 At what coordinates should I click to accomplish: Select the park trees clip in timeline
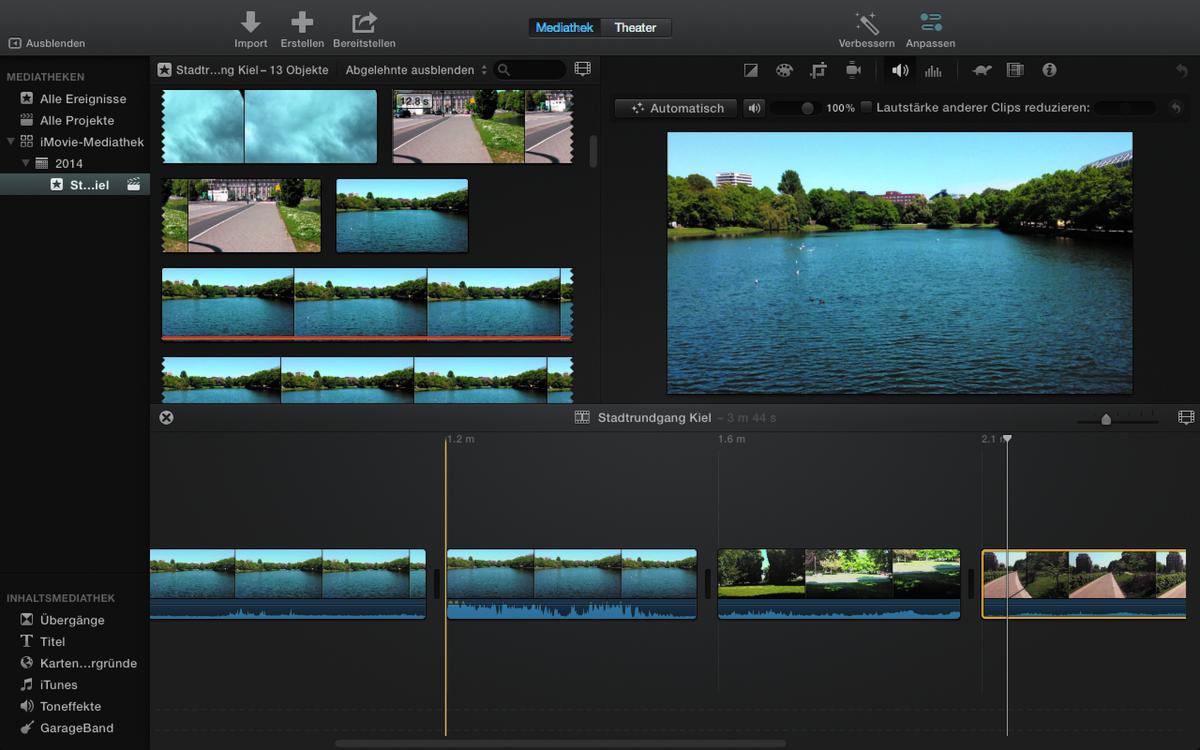click(x=839, y=584)
